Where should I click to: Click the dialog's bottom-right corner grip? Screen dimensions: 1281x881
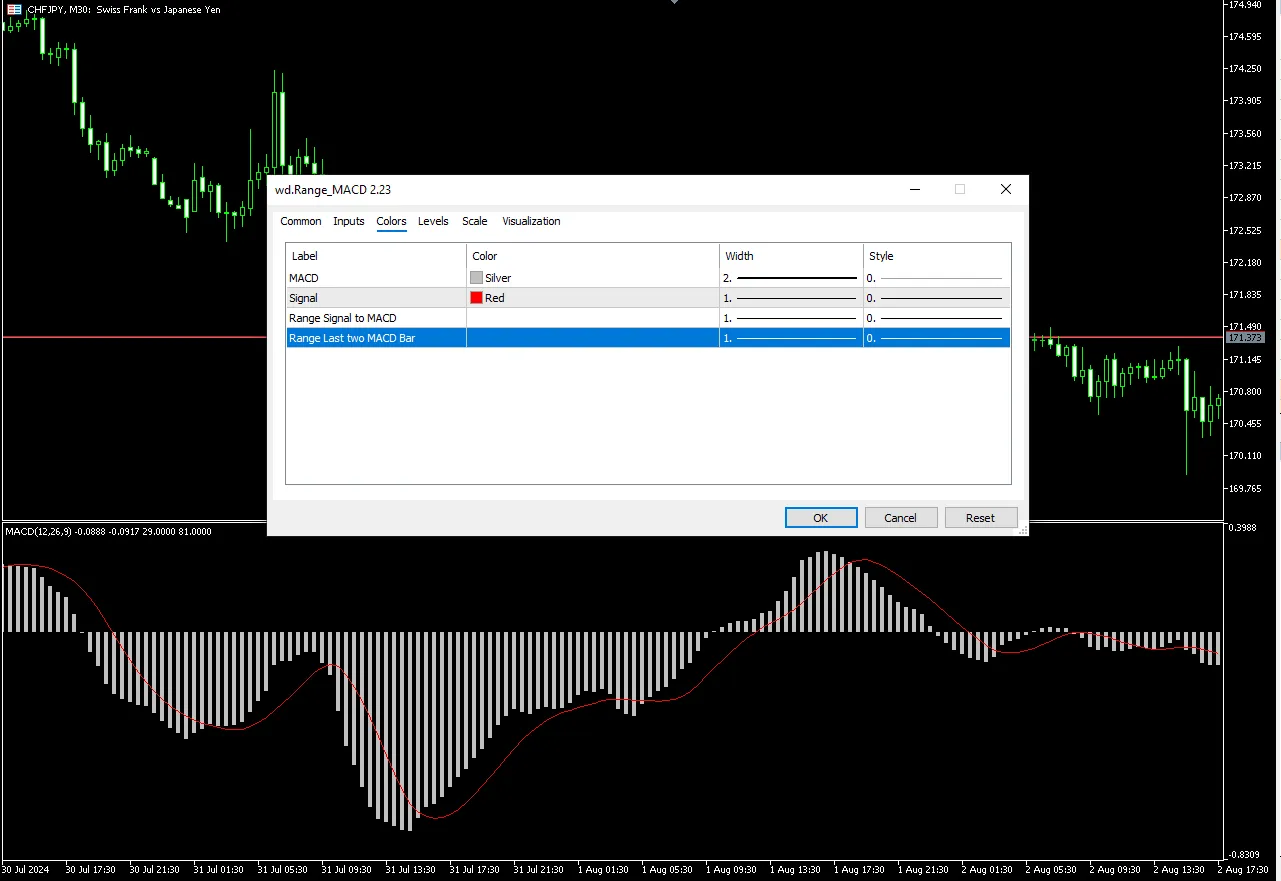tap(1022, 531)
